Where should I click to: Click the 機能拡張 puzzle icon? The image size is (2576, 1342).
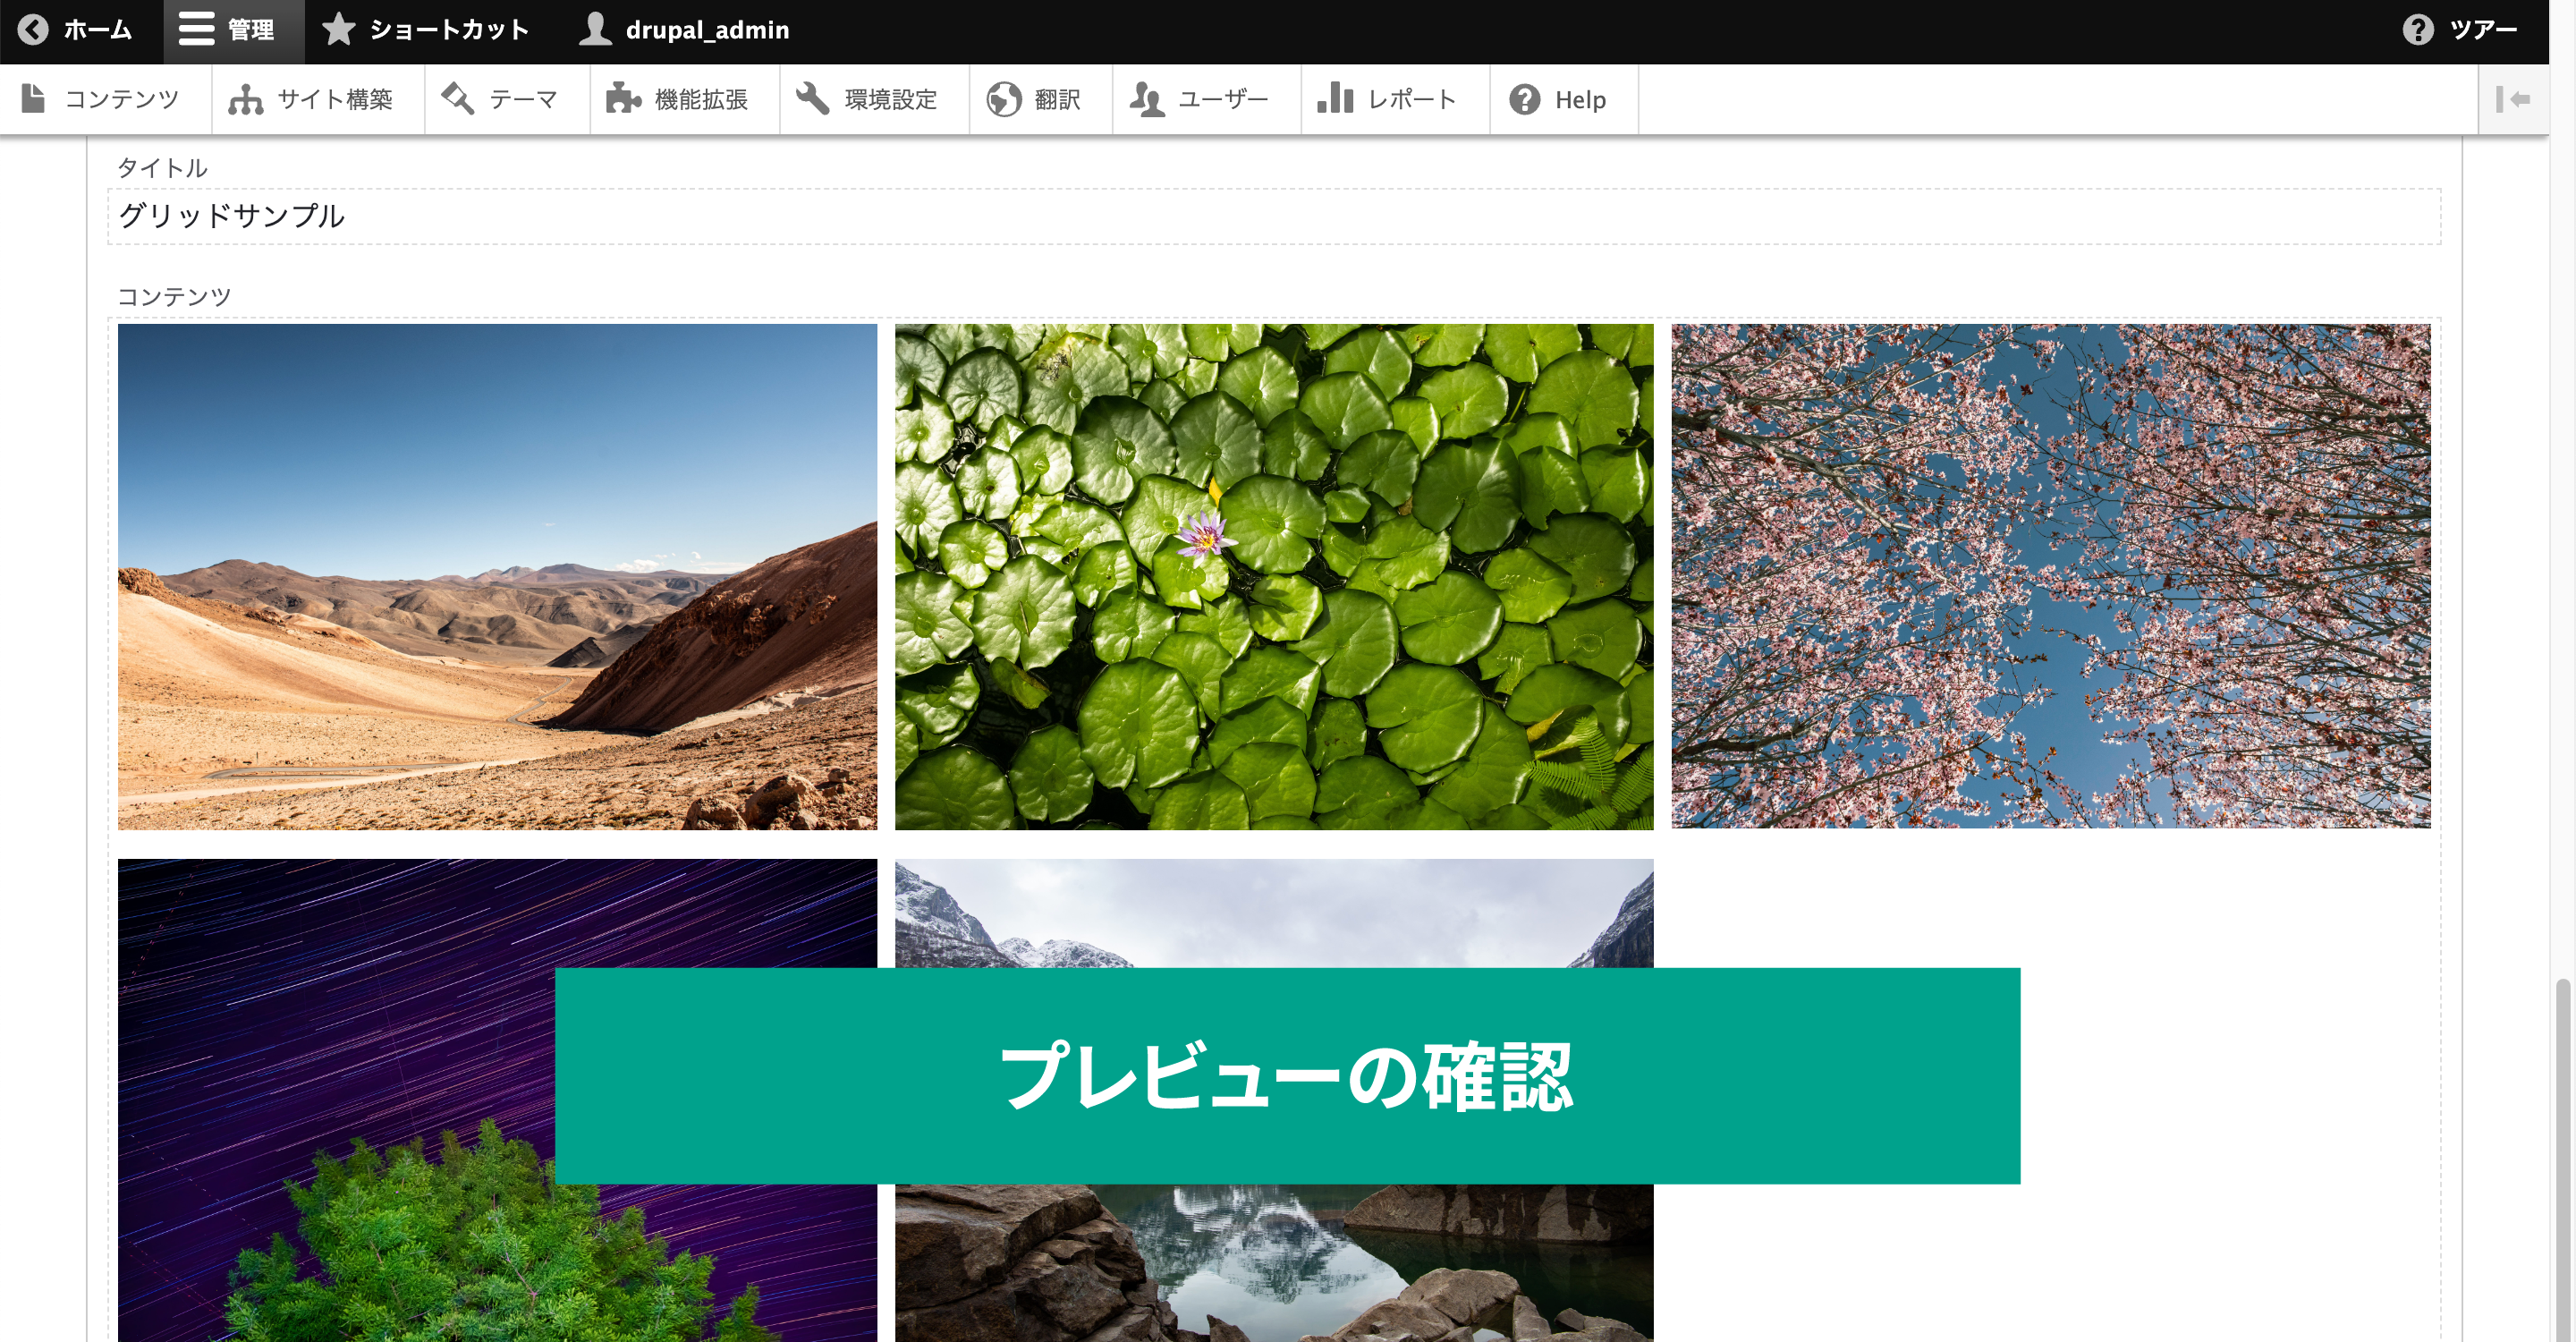pos(623,99)
